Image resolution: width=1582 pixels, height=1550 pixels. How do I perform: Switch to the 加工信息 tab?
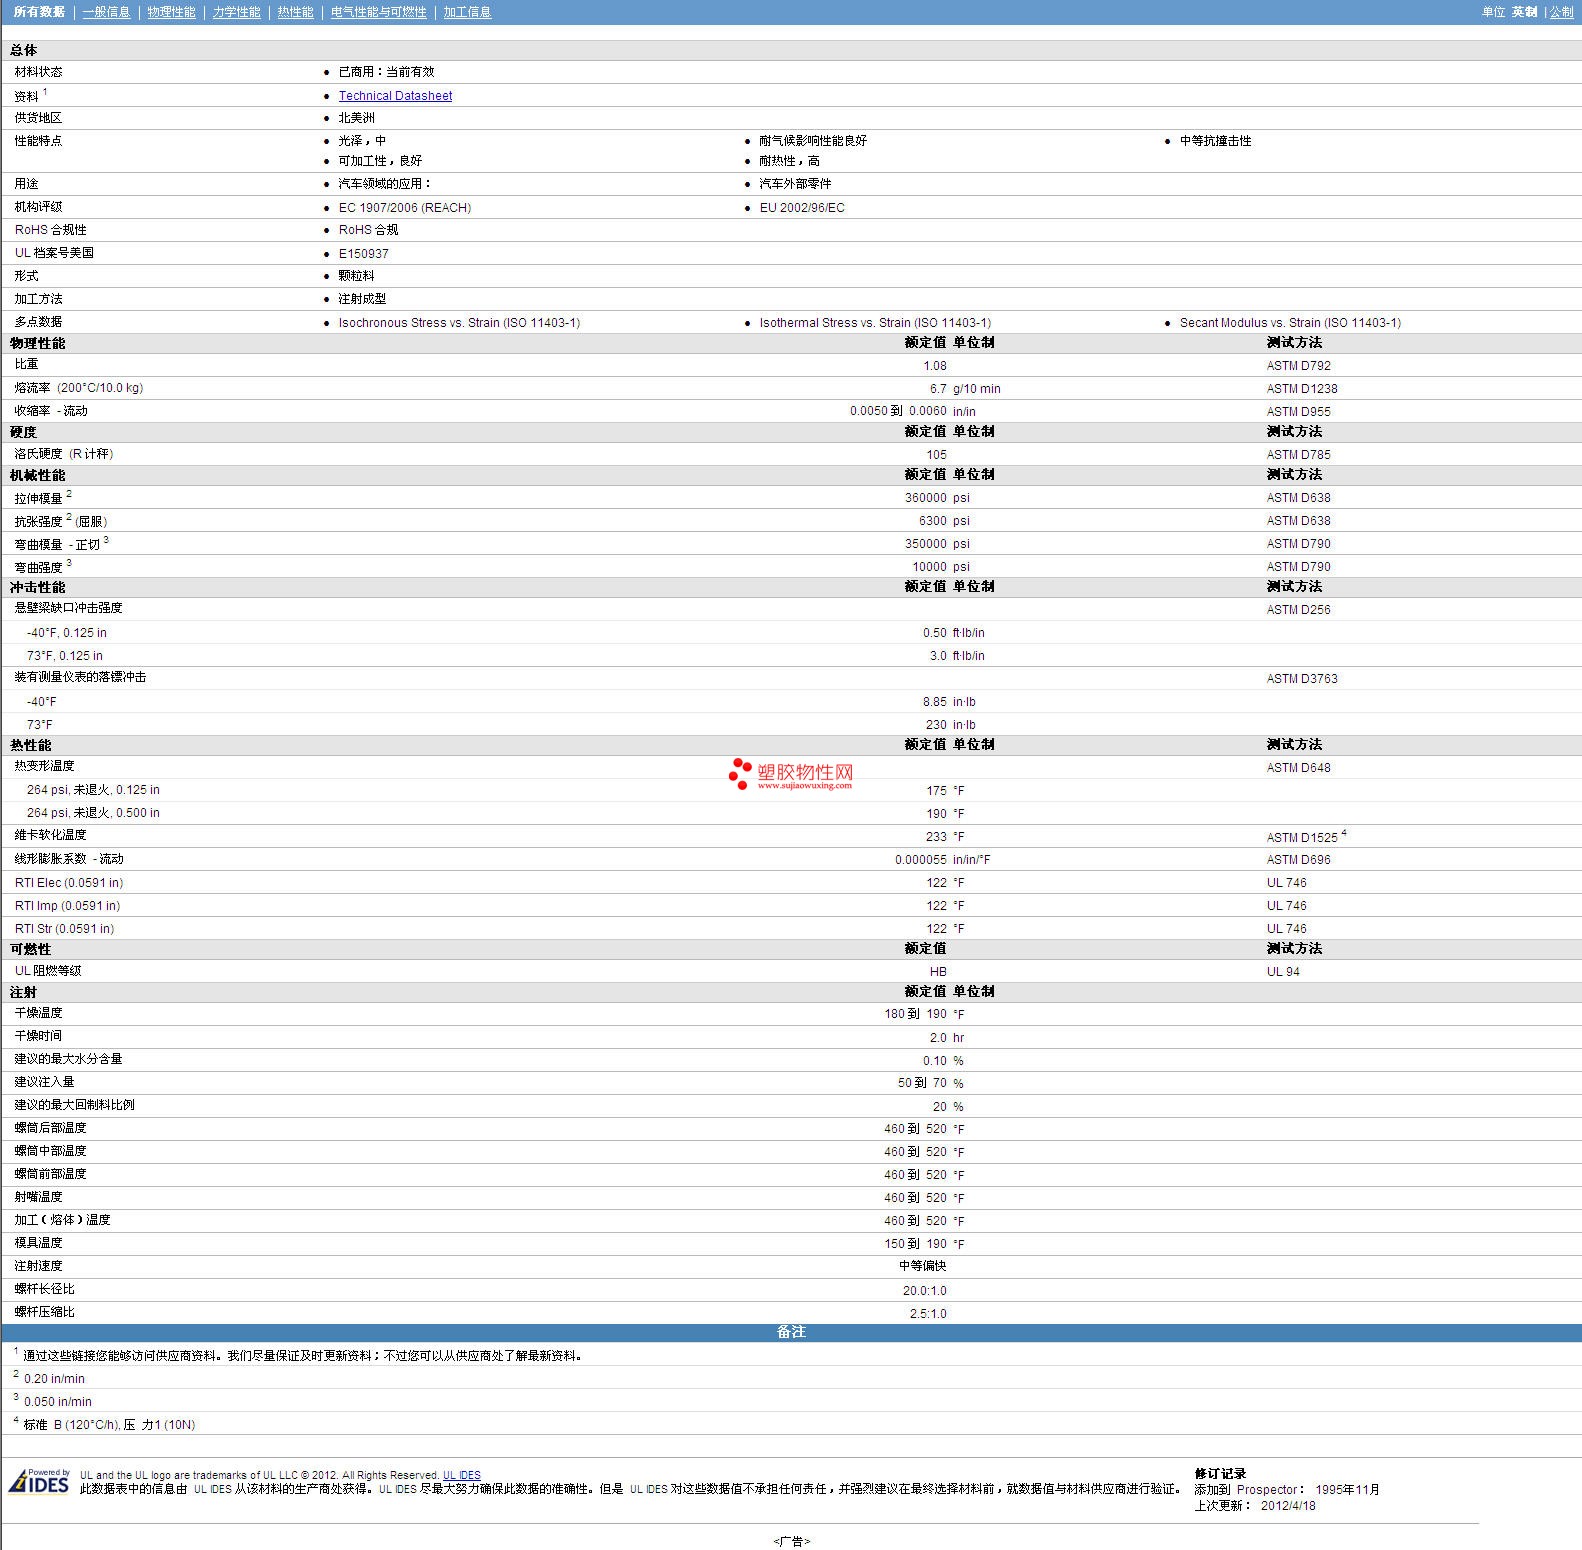pyautogui.click(x=467, y=12)
